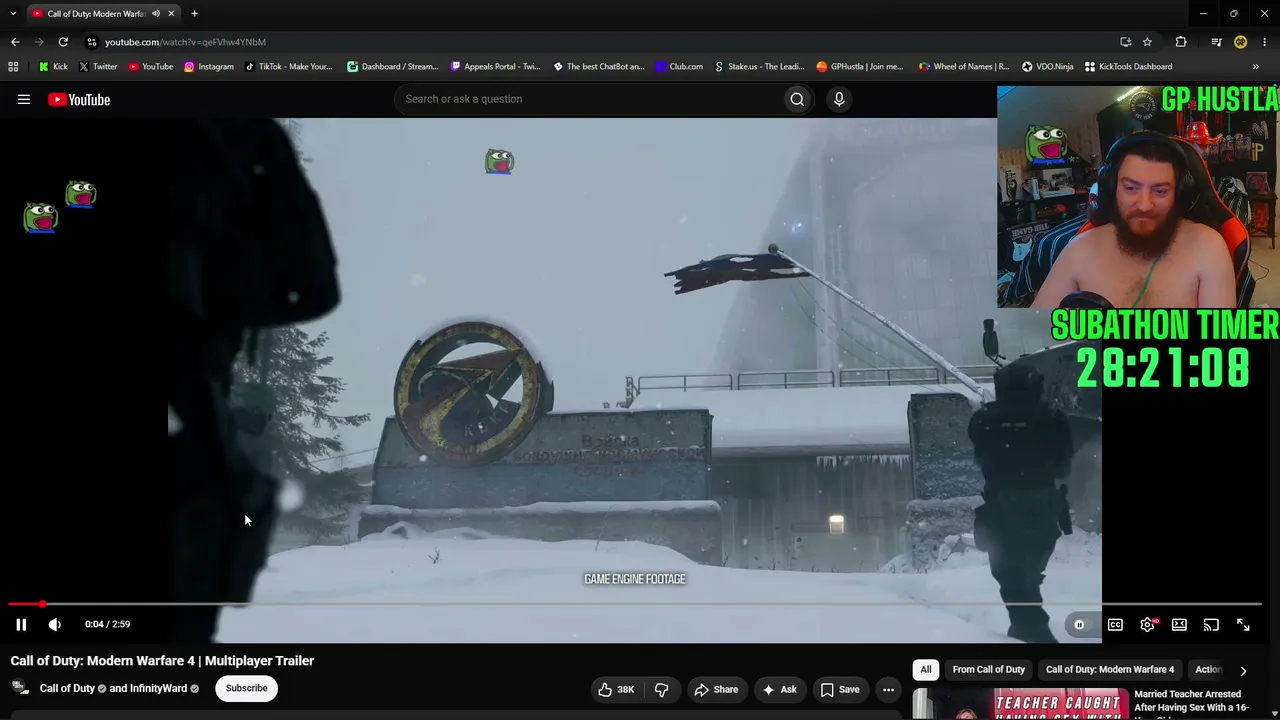Image resolution: width=1280 pixels, height=720 pixels.
Task: Select From Call of Duty chip
Action: click(x=988, y=669)
